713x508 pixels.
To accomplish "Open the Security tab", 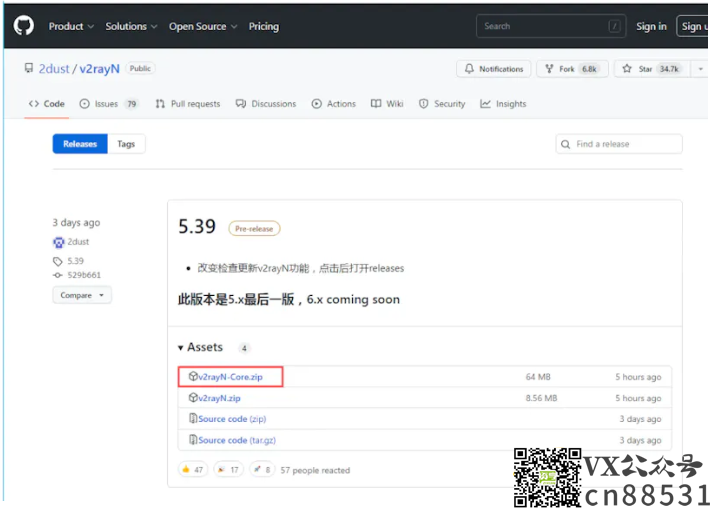I will pyautogui.click(x=442, y=104).
